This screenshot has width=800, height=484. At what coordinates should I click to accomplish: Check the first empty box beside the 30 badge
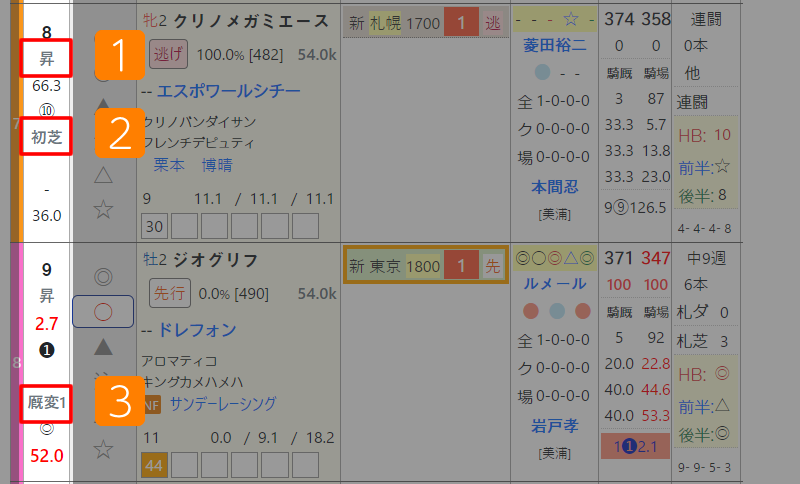(185, 225)
